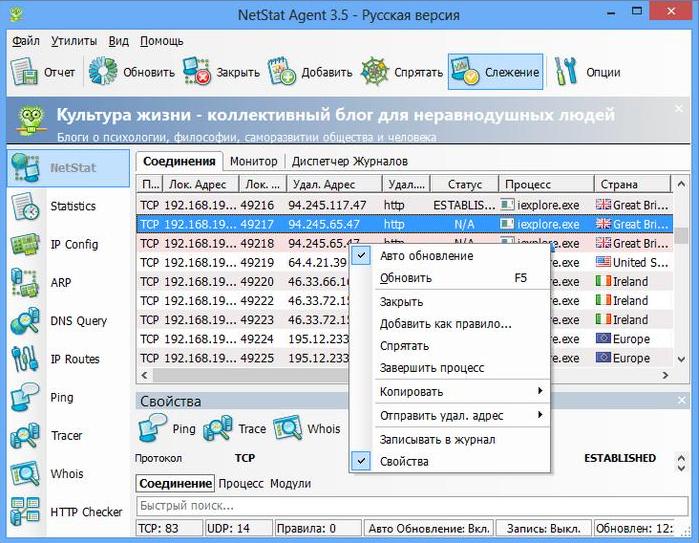Toggle Авто обновление in context menu

(x=449, y=256)
